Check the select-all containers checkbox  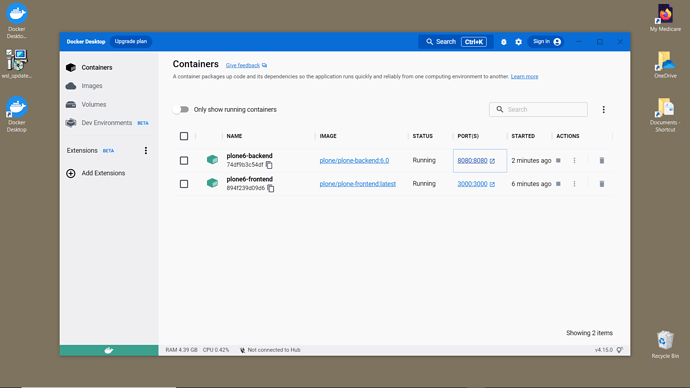coord(184,136)
